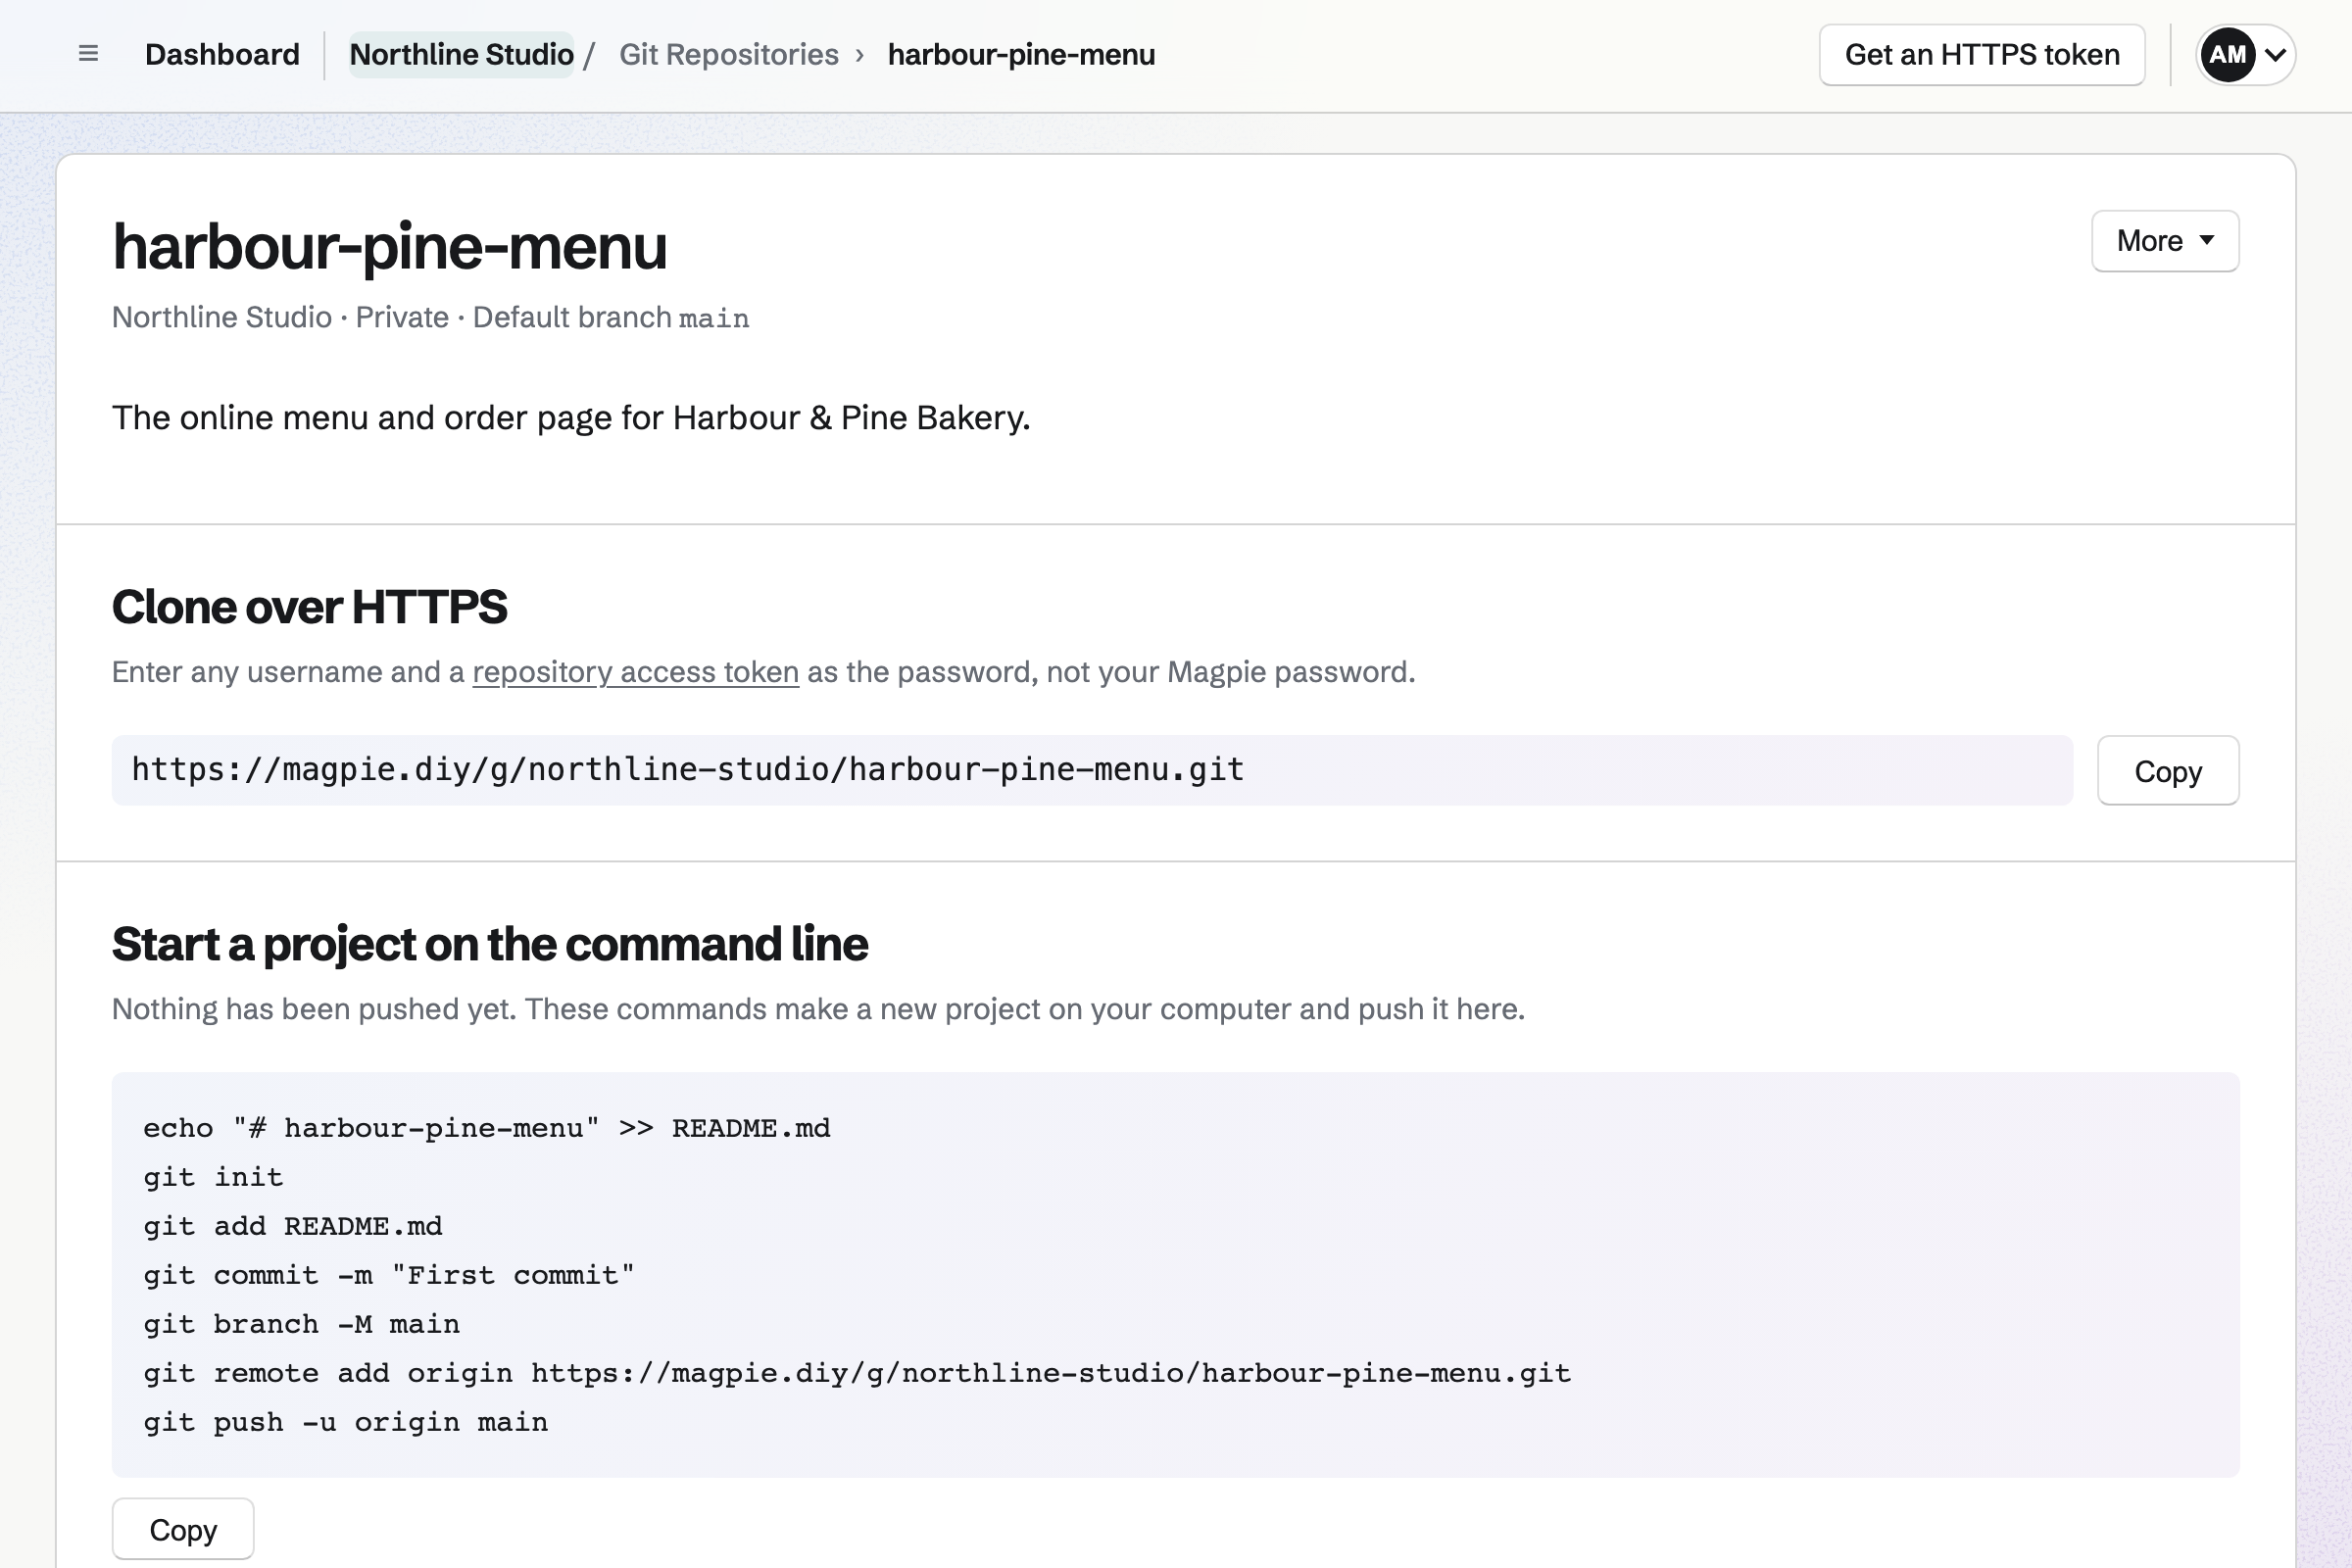The image size is (2352, 1568).
Task: Click the bakery repository description text
Action: click(x=571, y=418)
